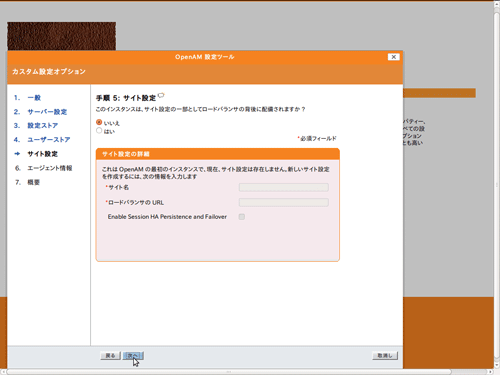Viewport: 500px width, 375px height.
Task: Click step 7 概要 label
Action: click(x=34, y=182)
